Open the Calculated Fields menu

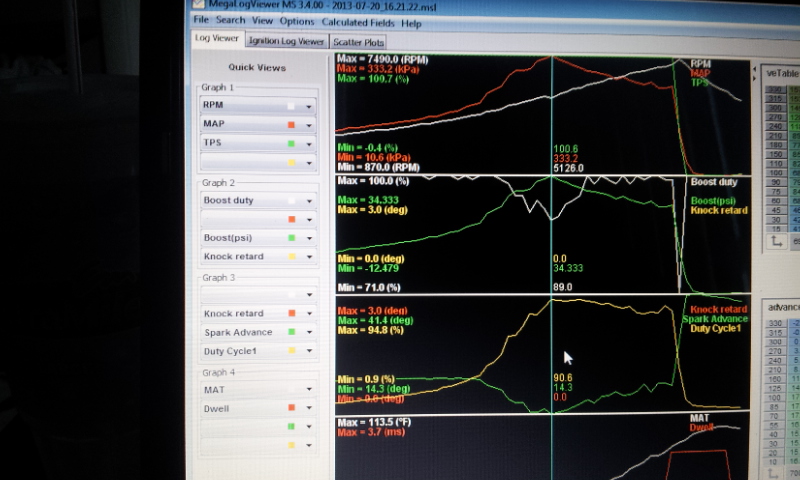[x=358, y=22]
